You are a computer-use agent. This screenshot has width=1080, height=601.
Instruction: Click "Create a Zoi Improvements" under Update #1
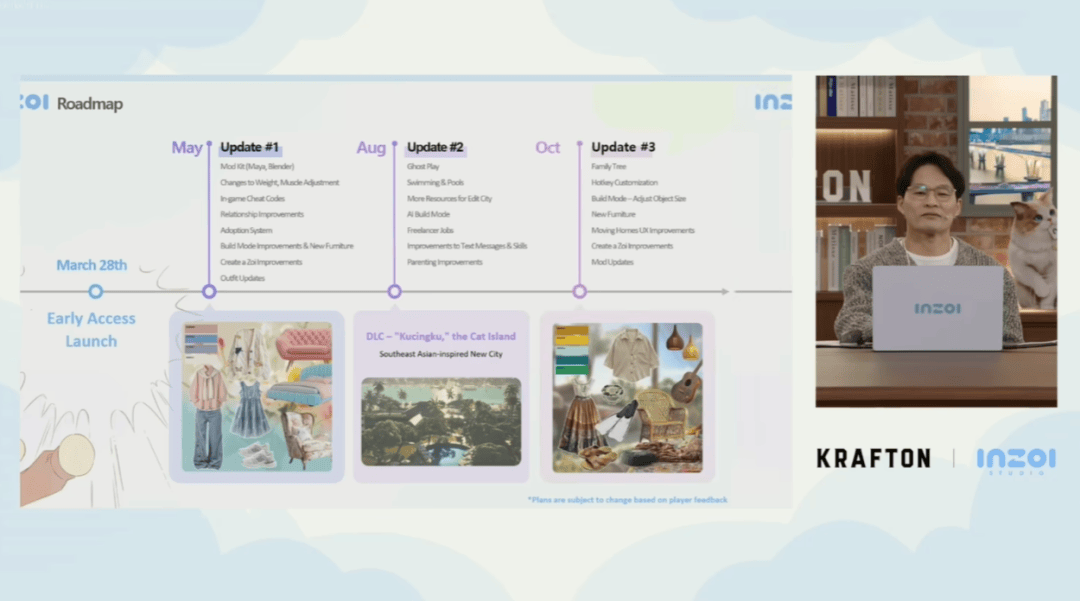261,262
